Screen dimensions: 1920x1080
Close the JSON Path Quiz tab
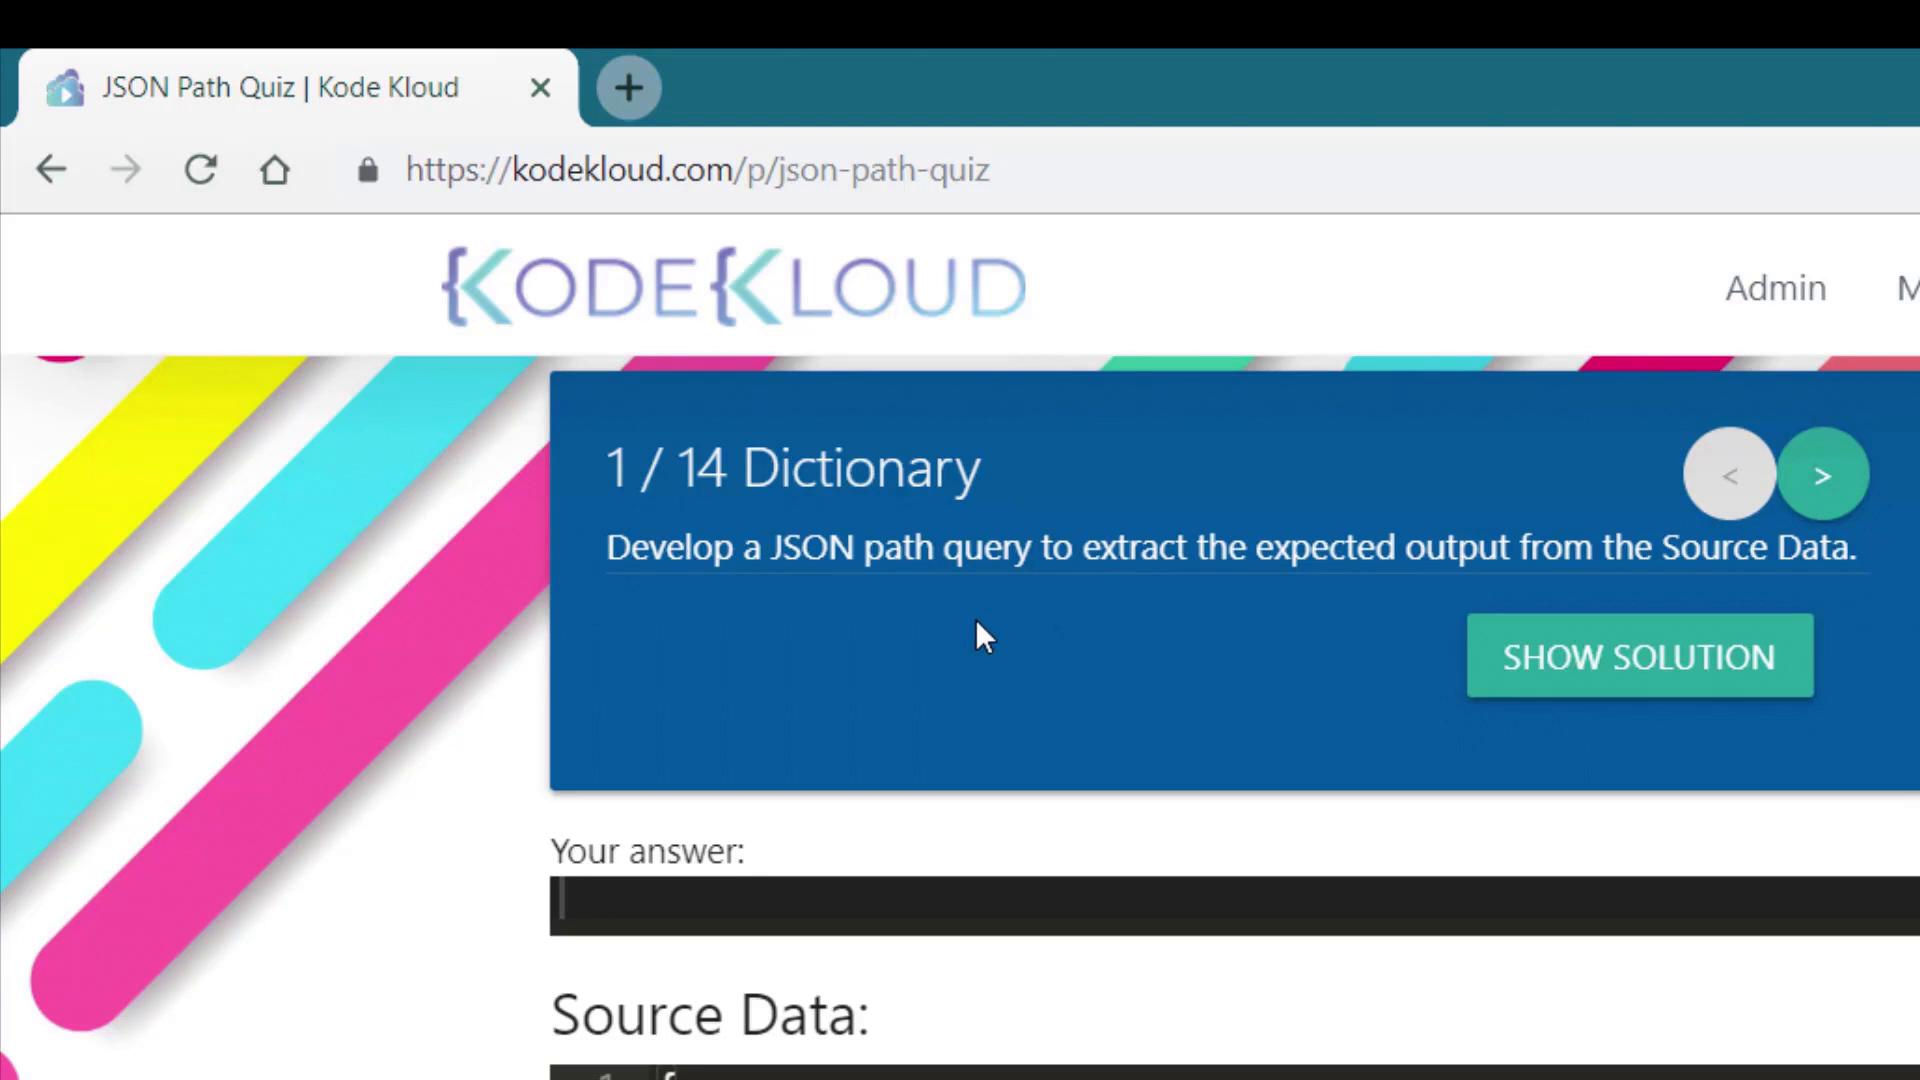pyautogui.click(x=541, y=88)
